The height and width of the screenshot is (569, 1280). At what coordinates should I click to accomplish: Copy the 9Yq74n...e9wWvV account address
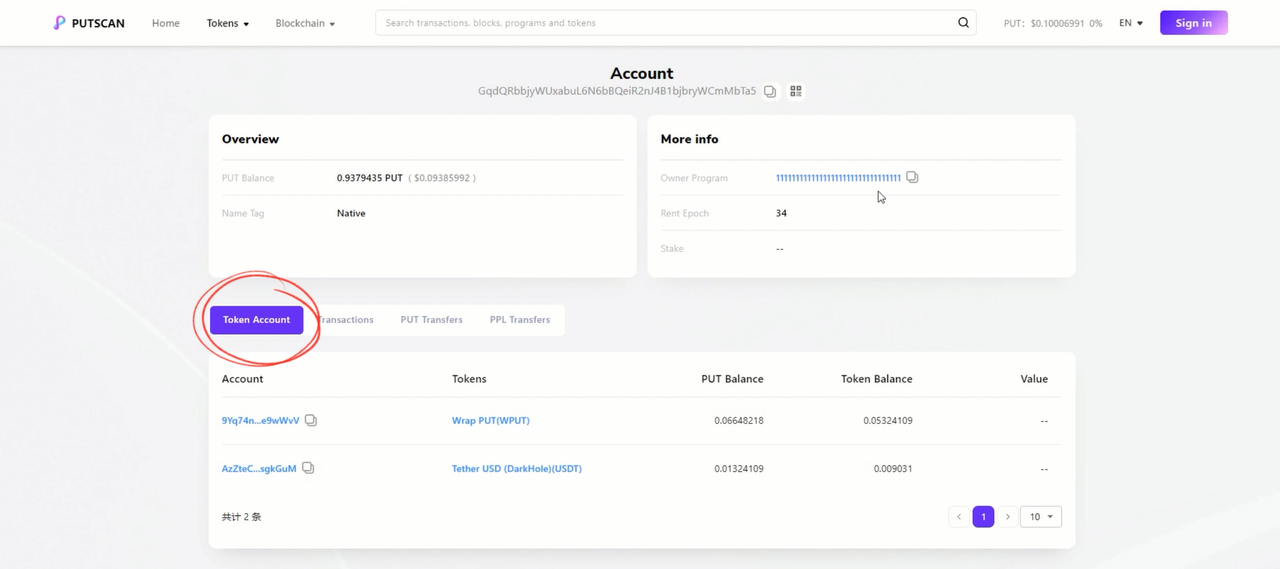click(311, 421)
